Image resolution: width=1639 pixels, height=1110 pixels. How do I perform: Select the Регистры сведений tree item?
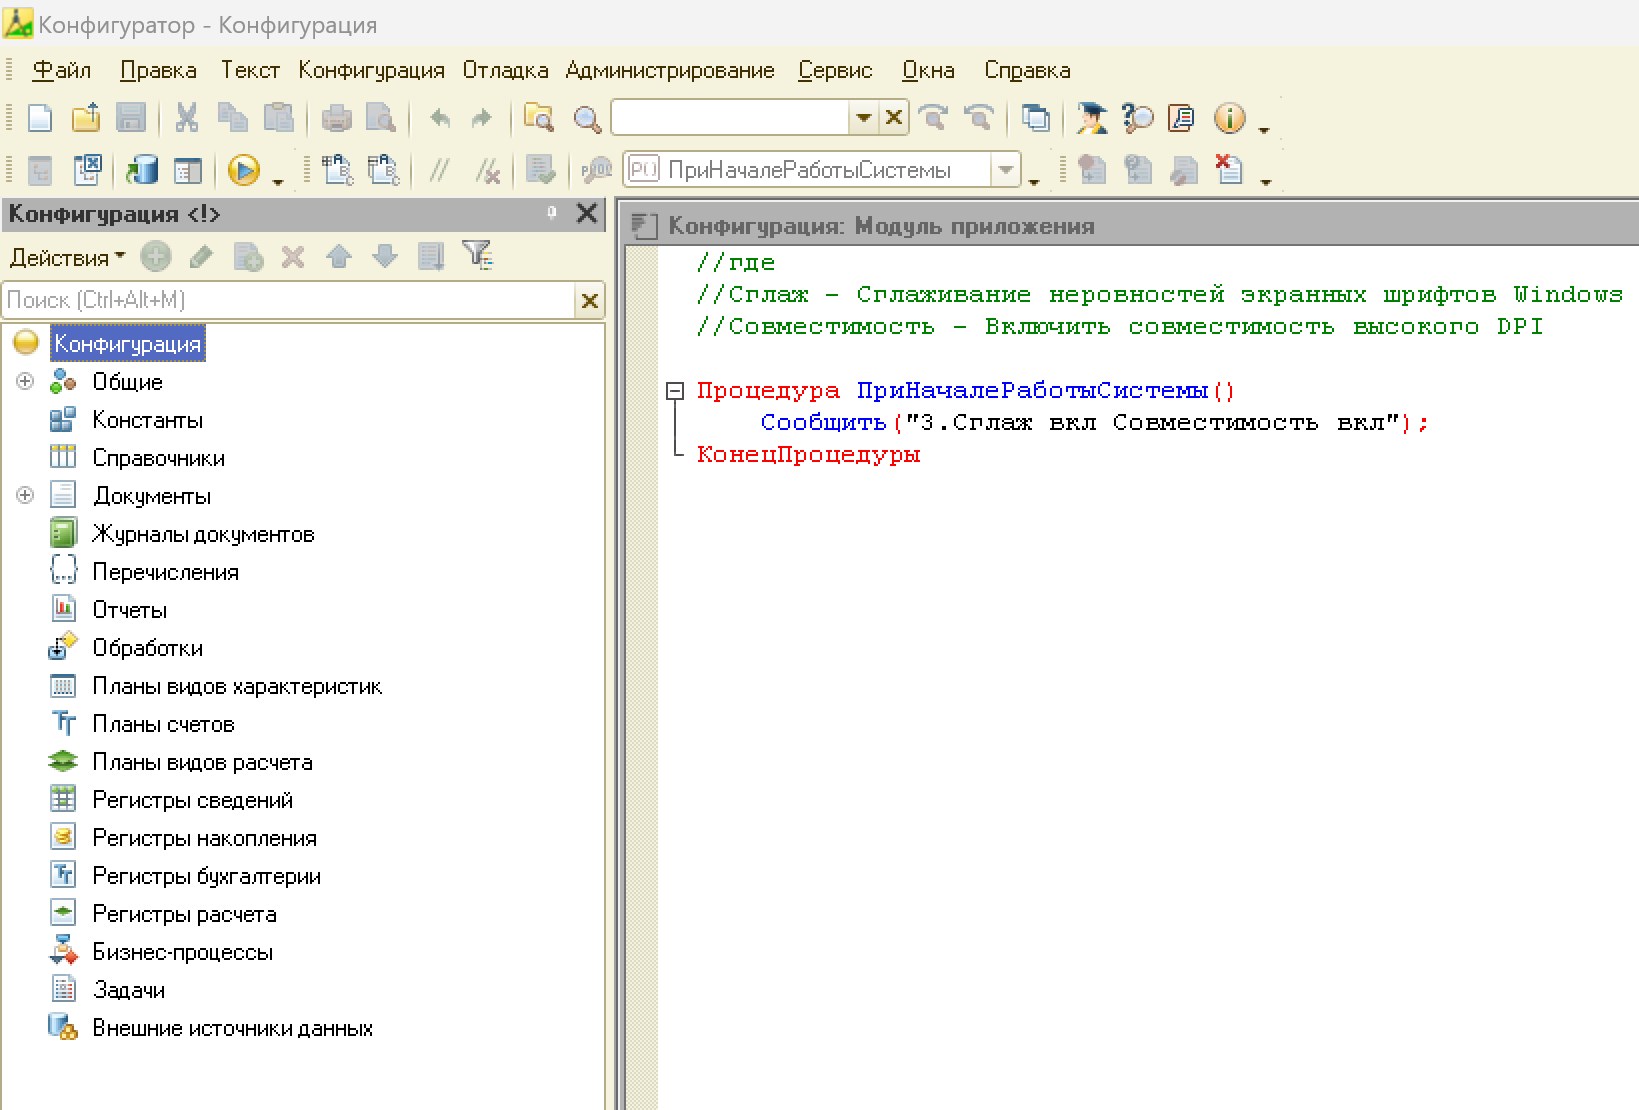click(x=192, y=800)
